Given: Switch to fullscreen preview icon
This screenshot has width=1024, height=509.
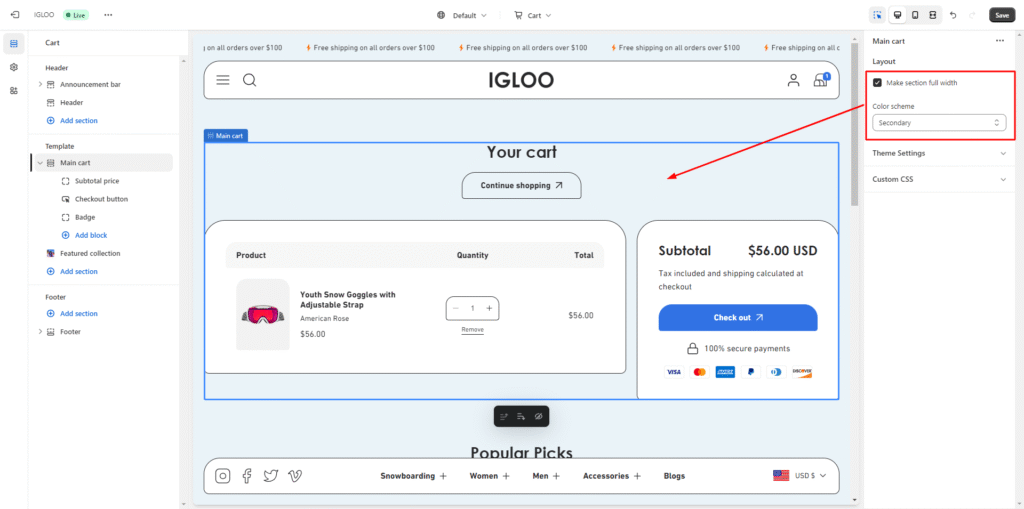Looking at the screenshot, I should click(932, 15).
